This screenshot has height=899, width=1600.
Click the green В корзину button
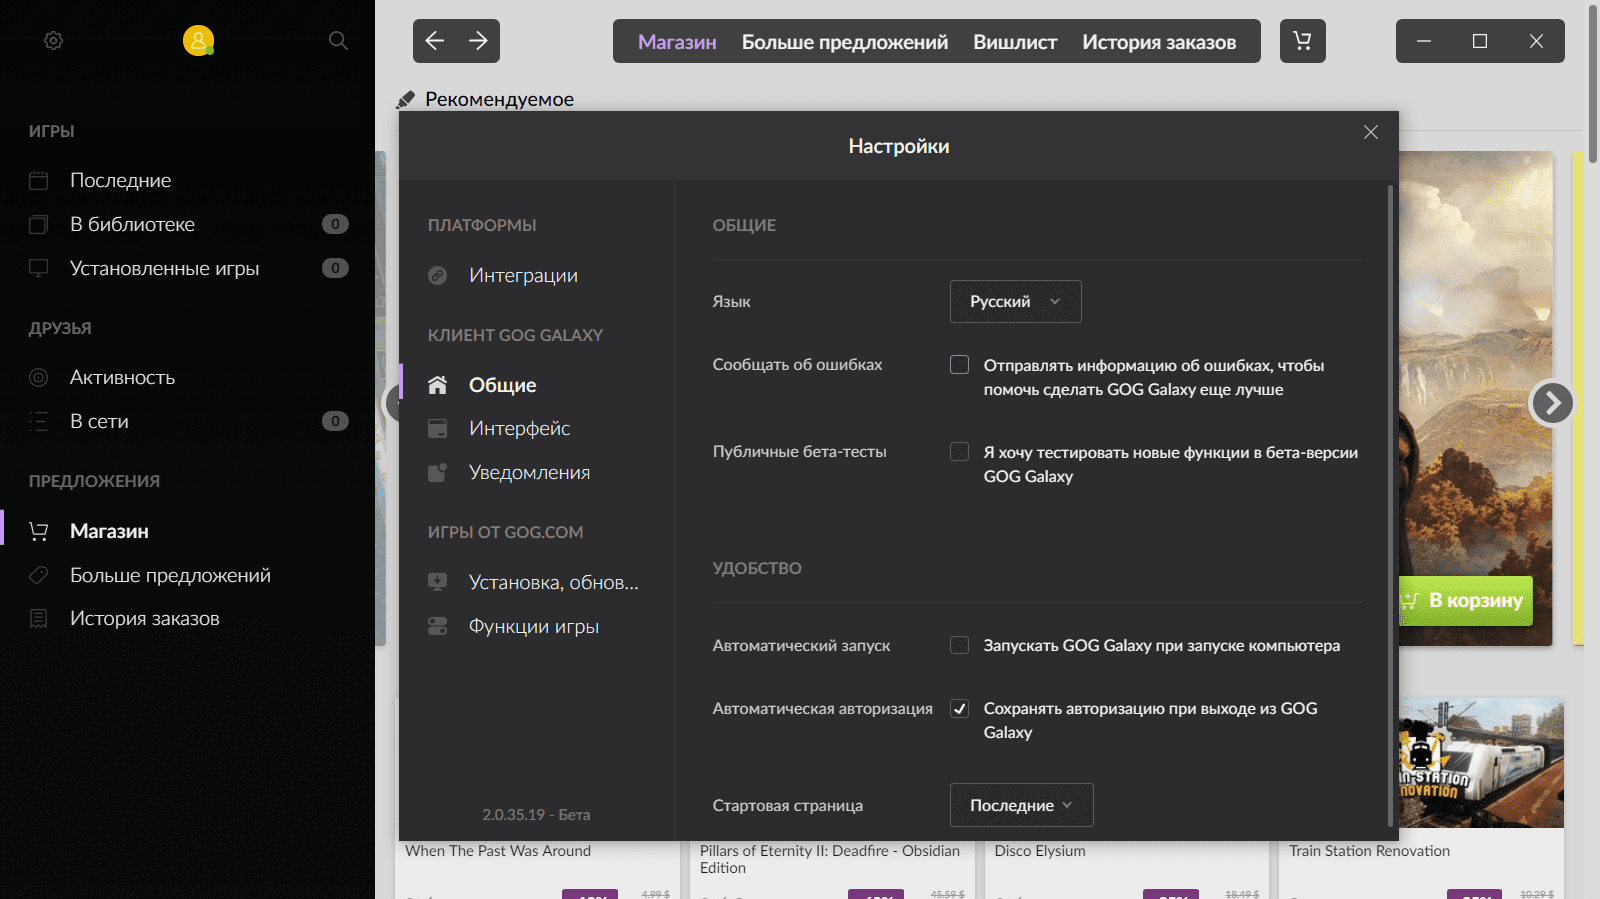point(1465,601)
